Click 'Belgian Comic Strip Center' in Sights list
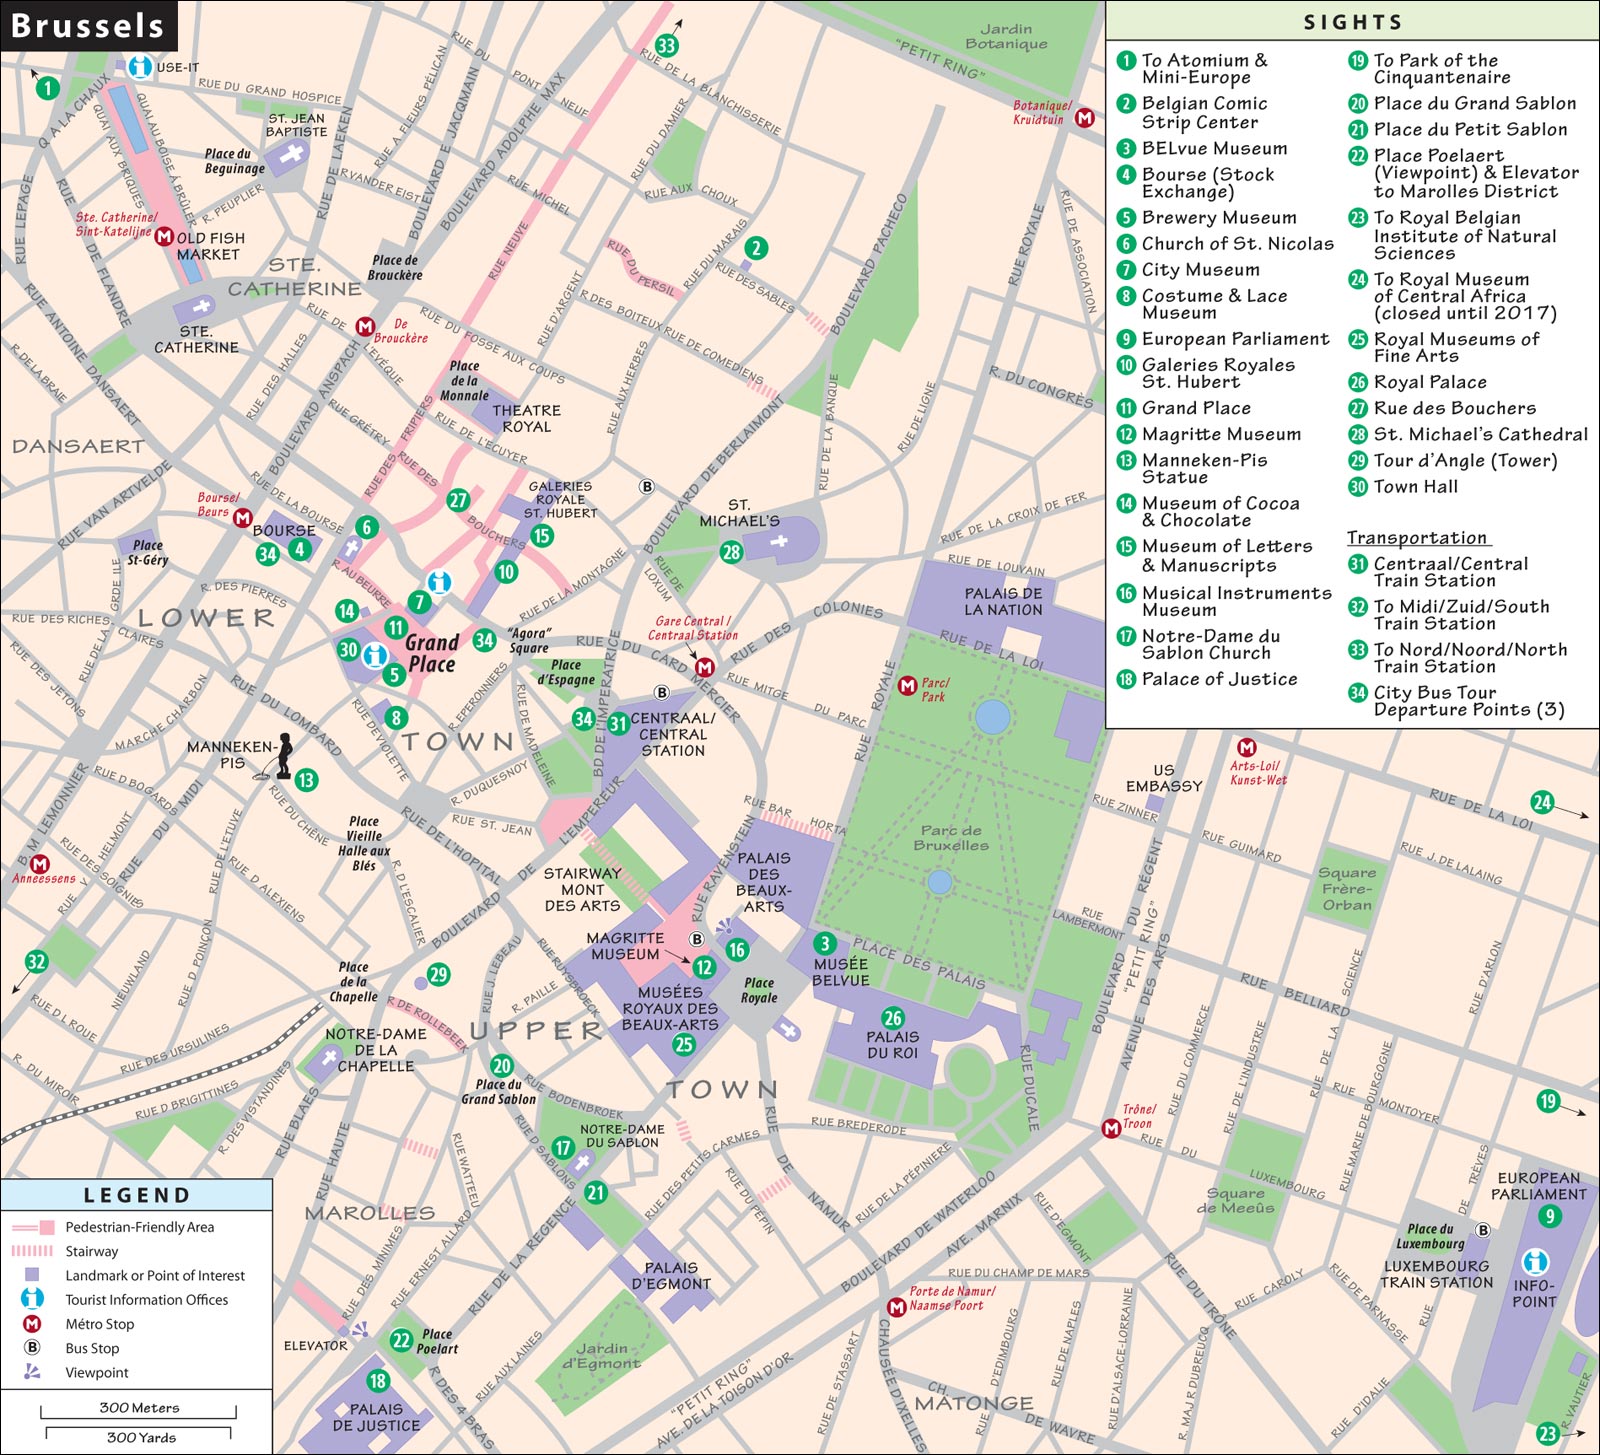The width and height of the screenshot is (1600, 1455). point(1204,112)
